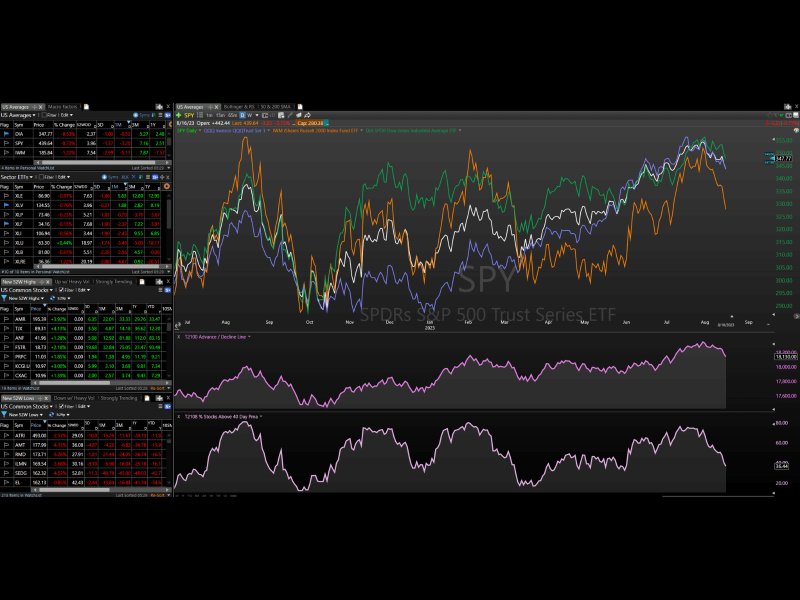Create new tab in New 52W Highs window
Screen dimensions: 800x600
click(142, 282)
